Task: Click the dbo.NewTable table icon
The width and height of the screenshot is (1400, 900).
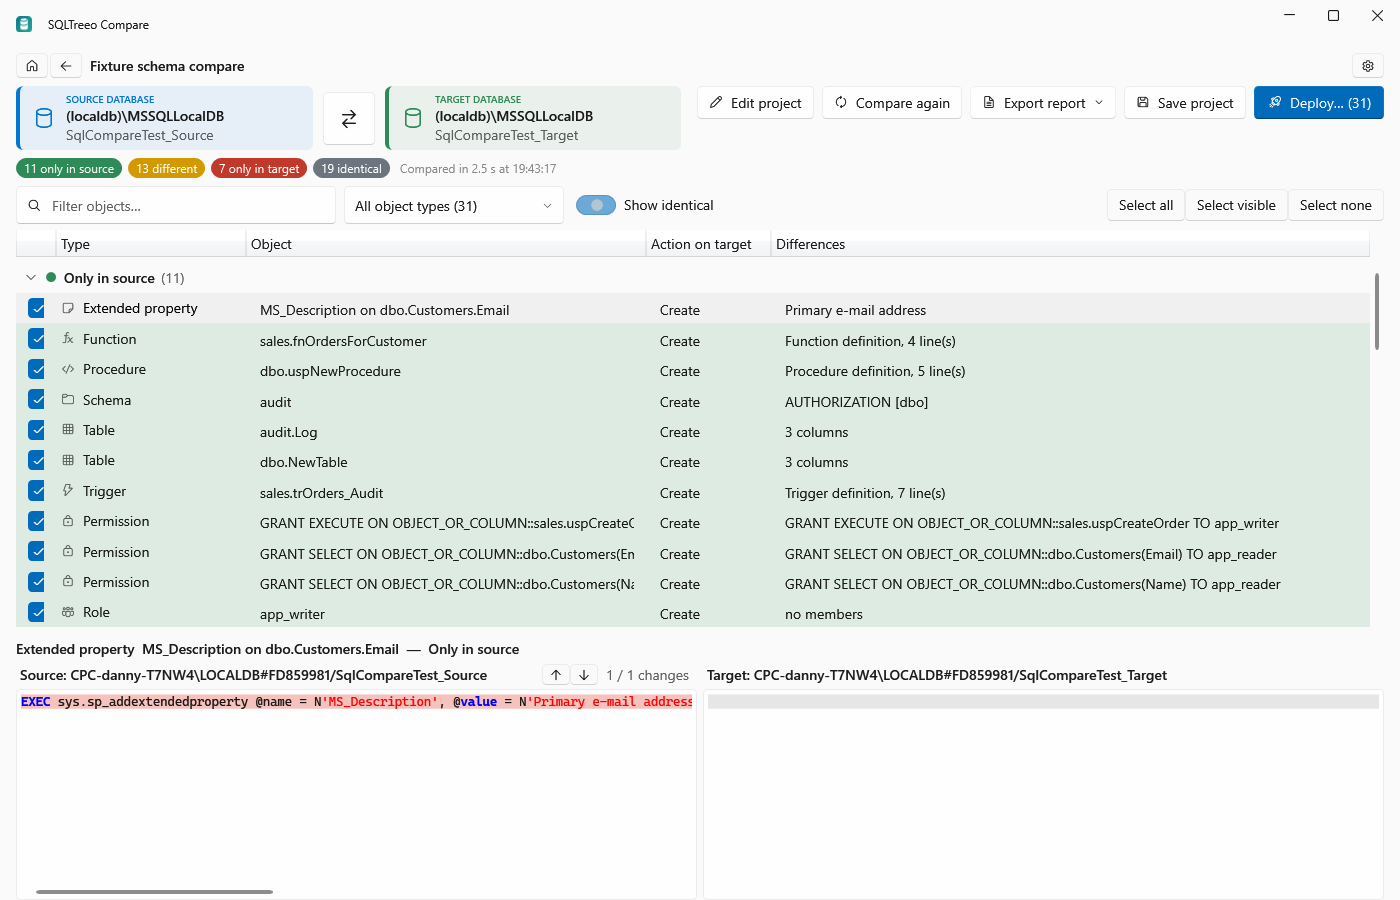Action: click(x=68, y=460)
